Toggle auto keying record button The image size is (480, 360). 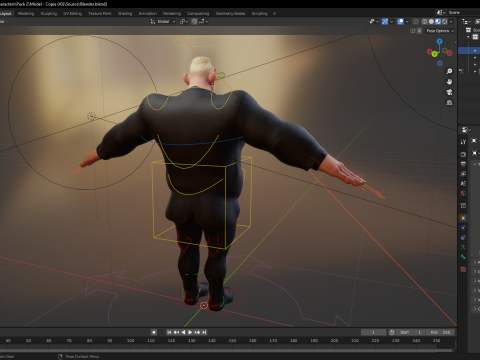[x=154, y=332]
